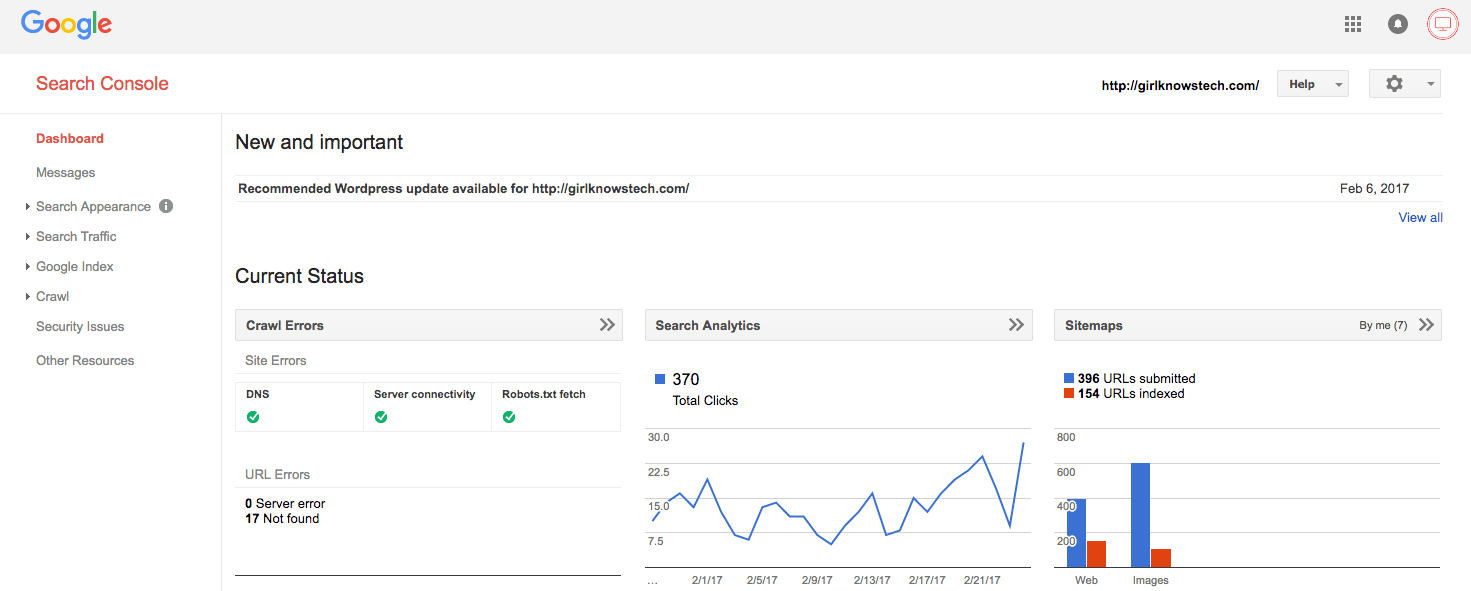Open Search Analytics details double-arrow icon
The image size is (1471, 591).
[1016, 325]
